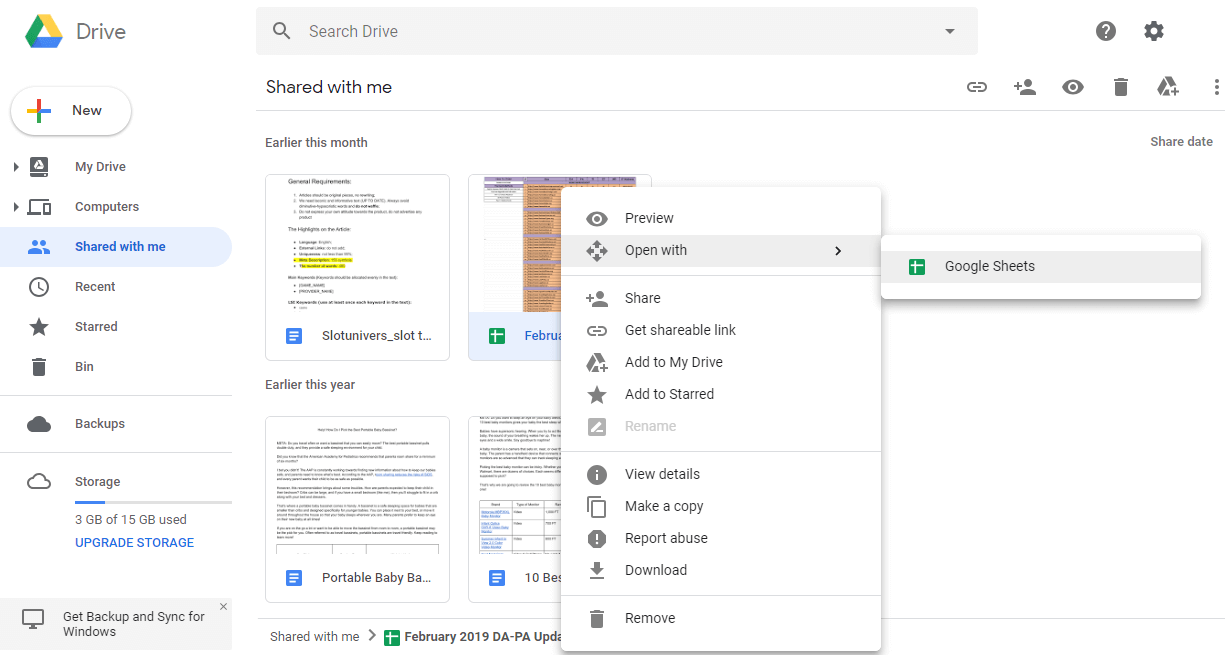Viewport: 1225px width, 655px height.
Task: Click the New button
Action: coord(70,110)
